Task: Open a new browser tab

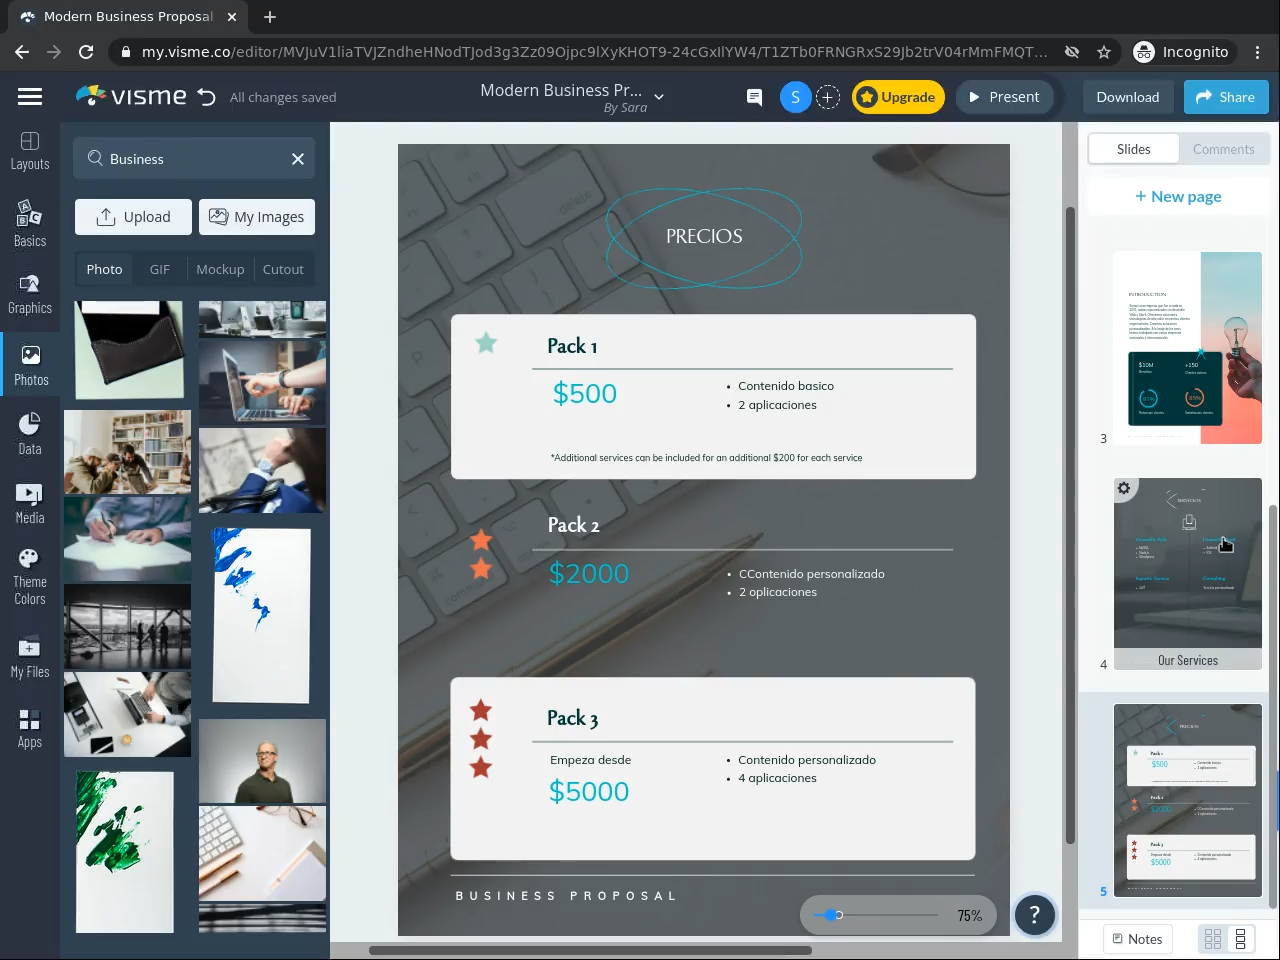Action: 270,17
